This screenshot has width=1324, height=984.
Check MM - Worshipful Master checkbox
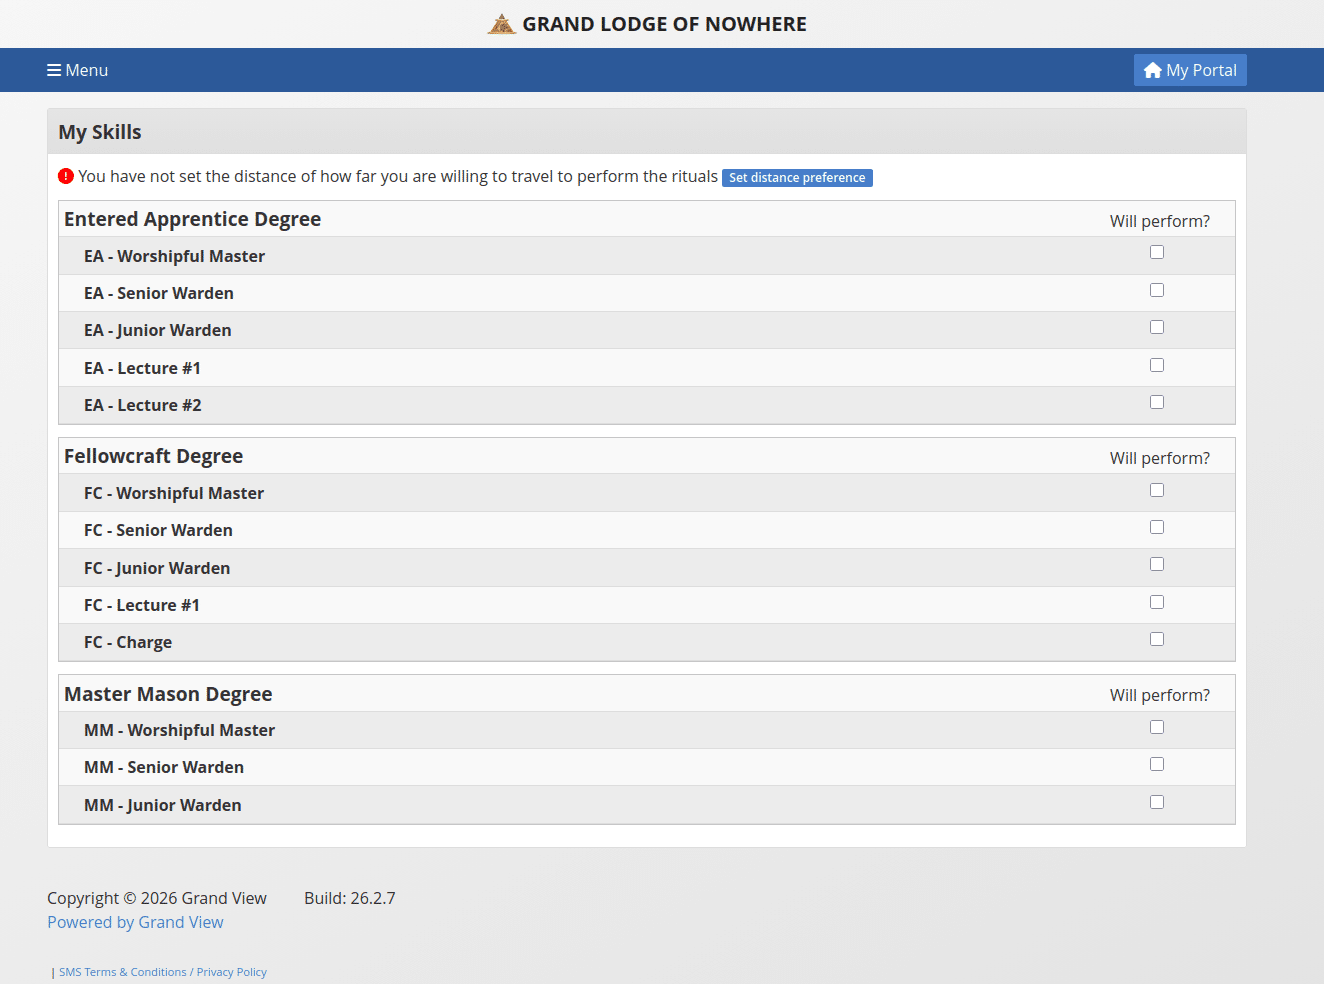[1157, 727]
